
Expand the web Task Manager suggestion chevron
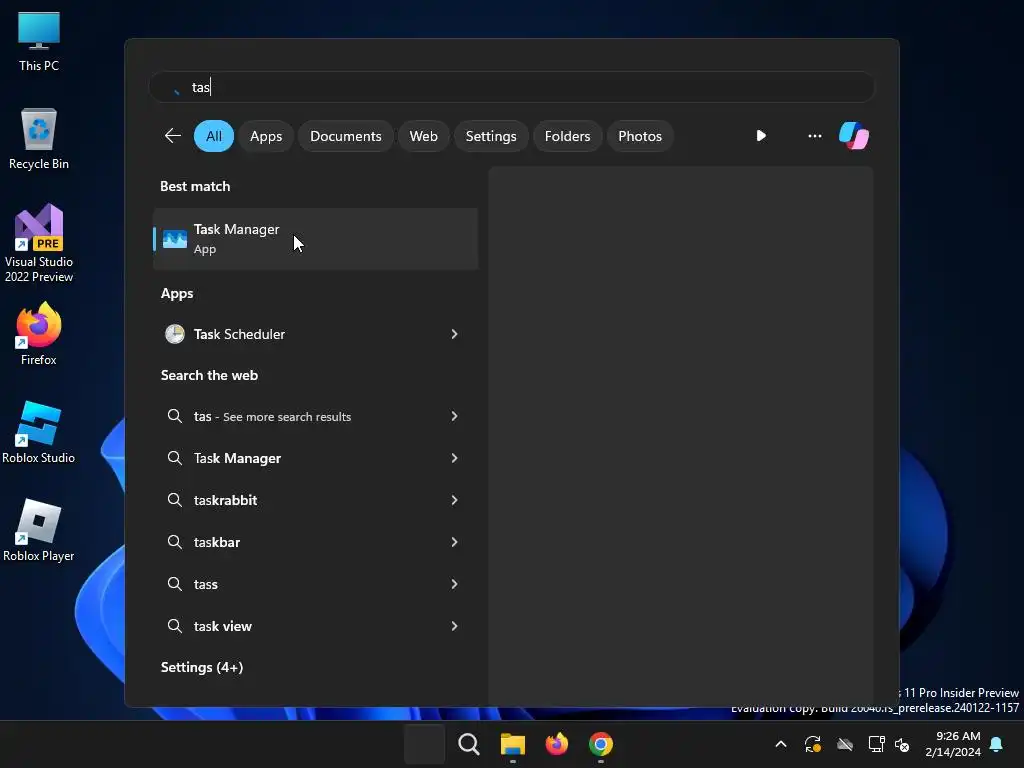pyautogui.click(x=455, y=458)
